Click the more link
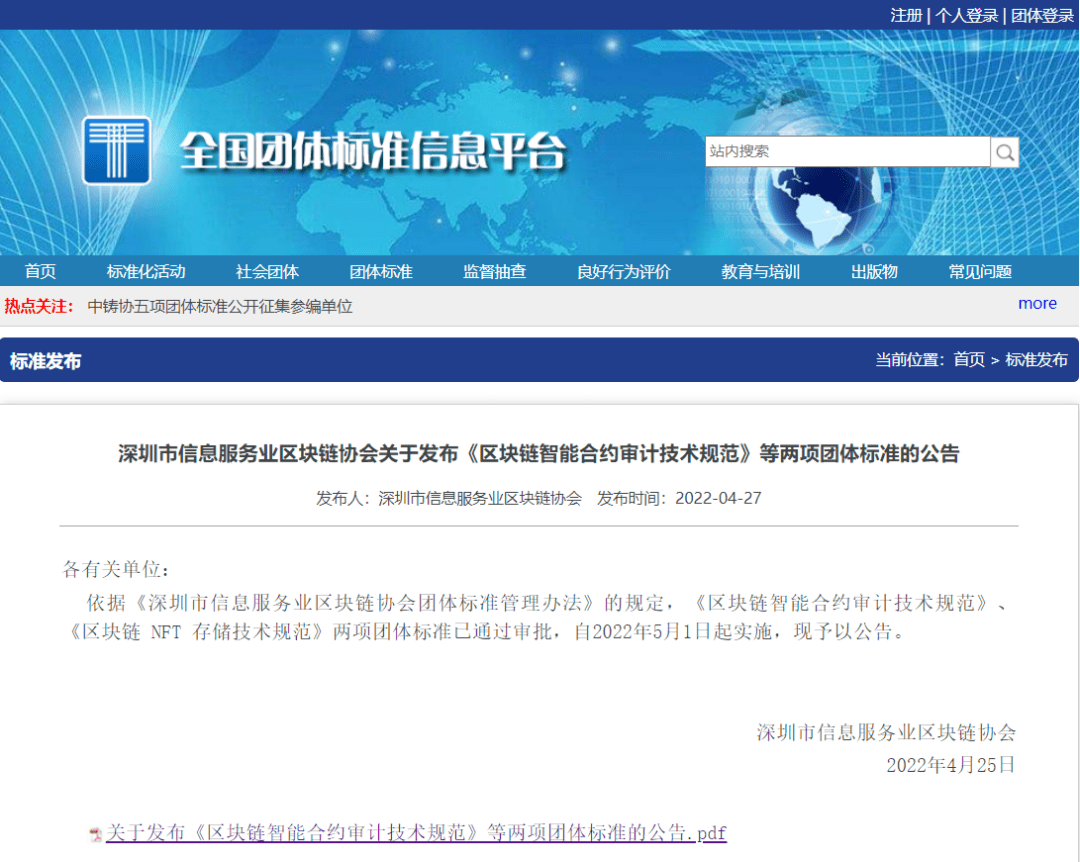Screen dimensions: 1080x862 (1037, 303)
